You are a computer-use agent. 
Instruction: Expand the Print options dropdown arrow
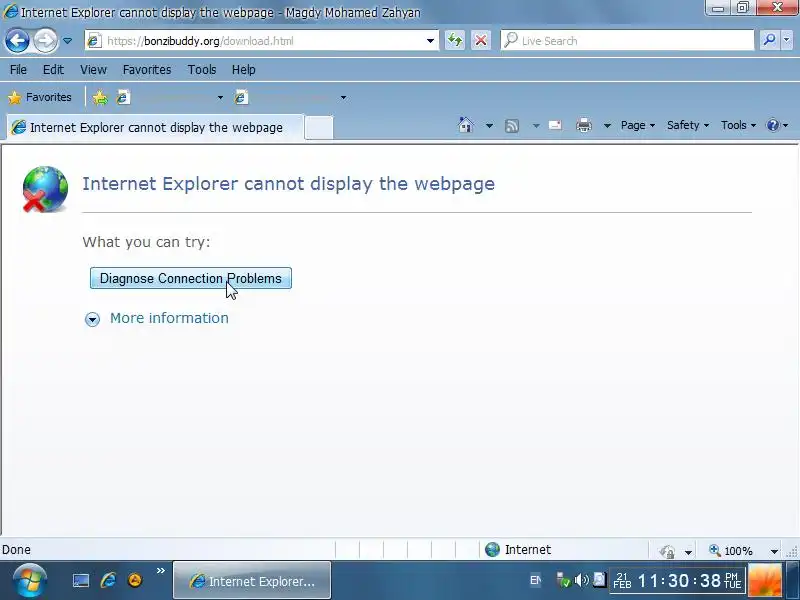point(607,126)
